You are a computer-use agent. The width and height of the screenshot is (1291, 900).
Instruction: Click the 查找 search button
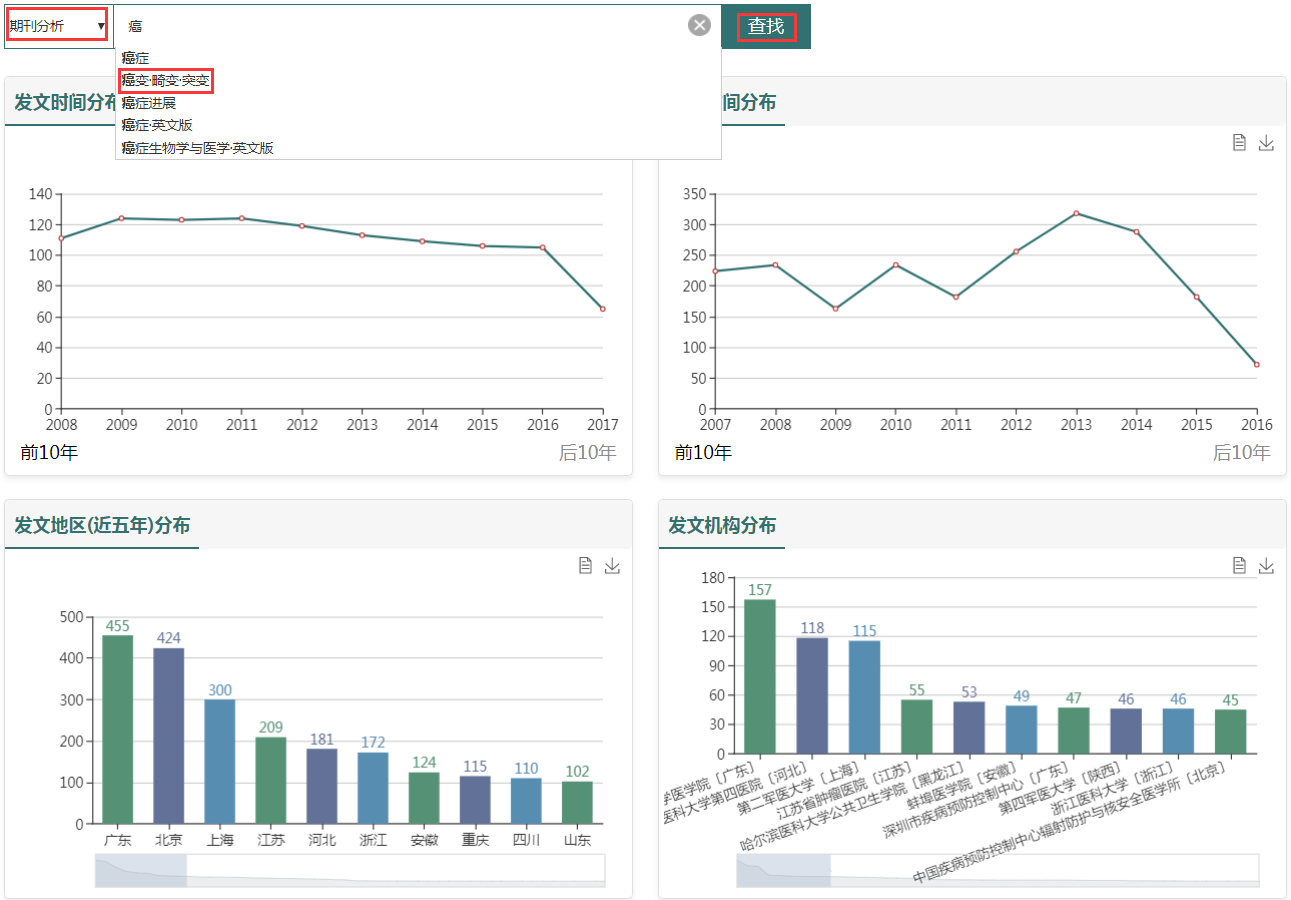point(766,27)
